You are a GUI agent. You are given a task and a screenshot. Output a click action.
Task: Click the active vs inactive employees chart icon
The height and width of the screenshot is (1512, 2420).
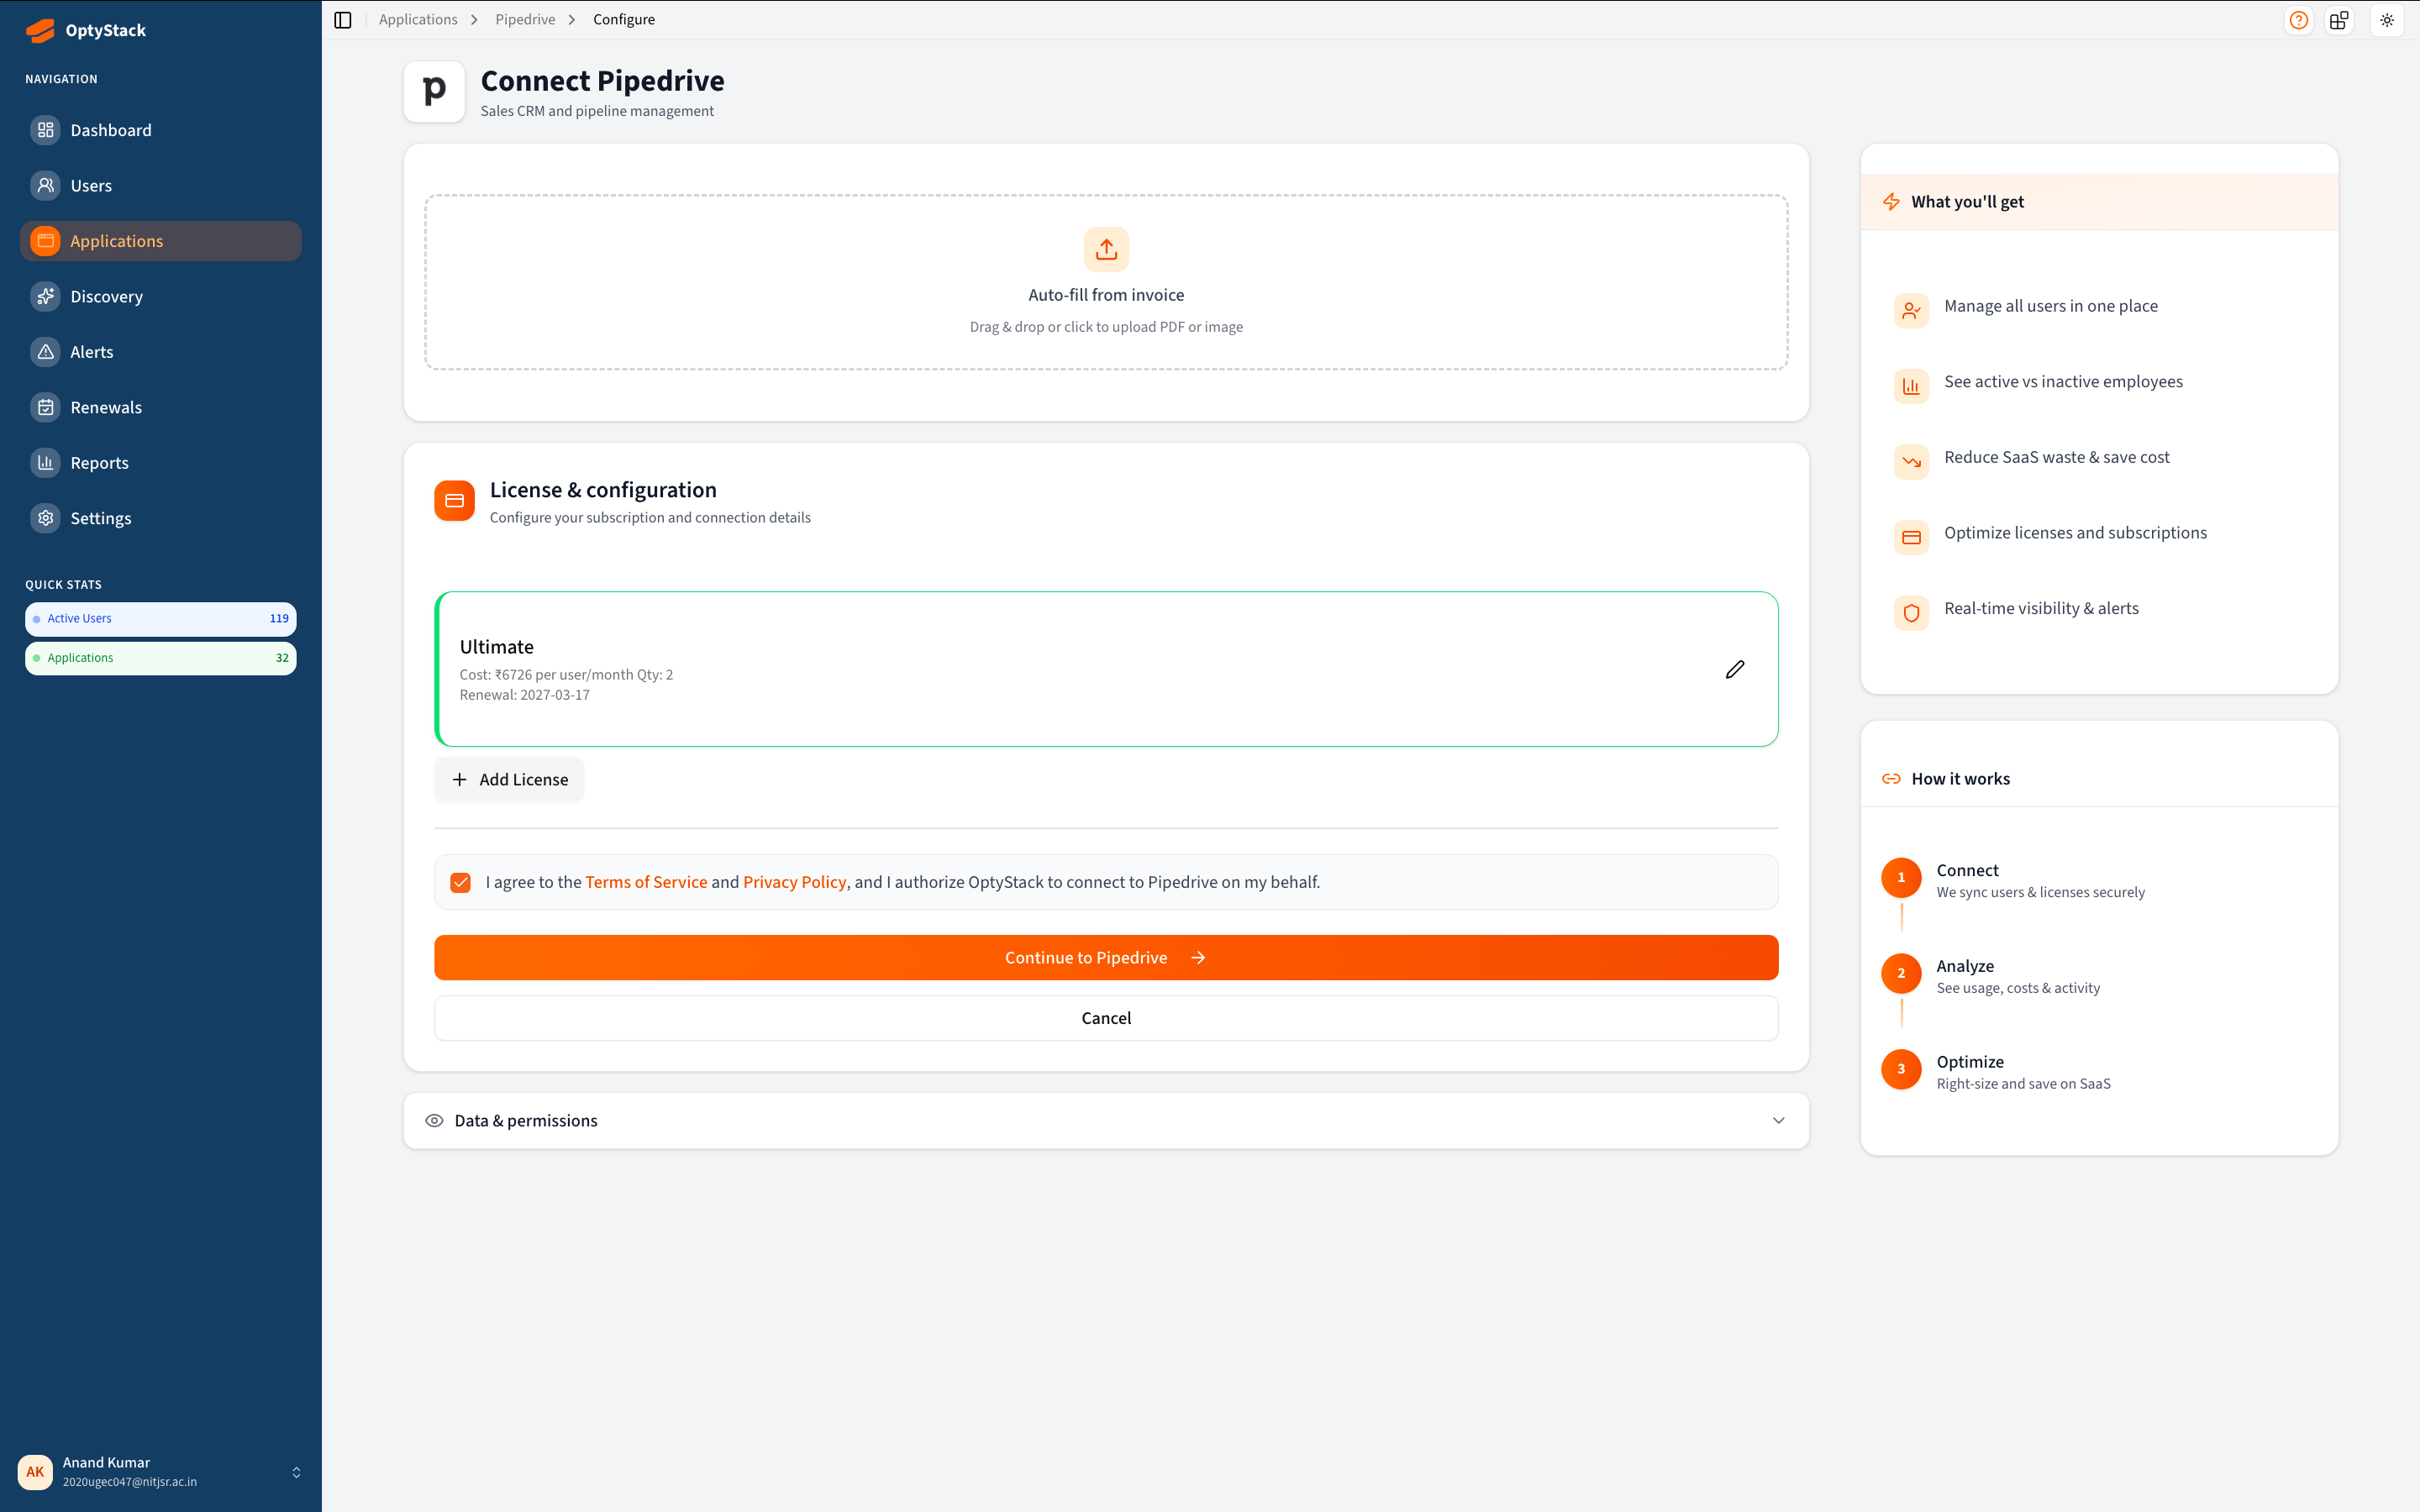coord(1911,386)
